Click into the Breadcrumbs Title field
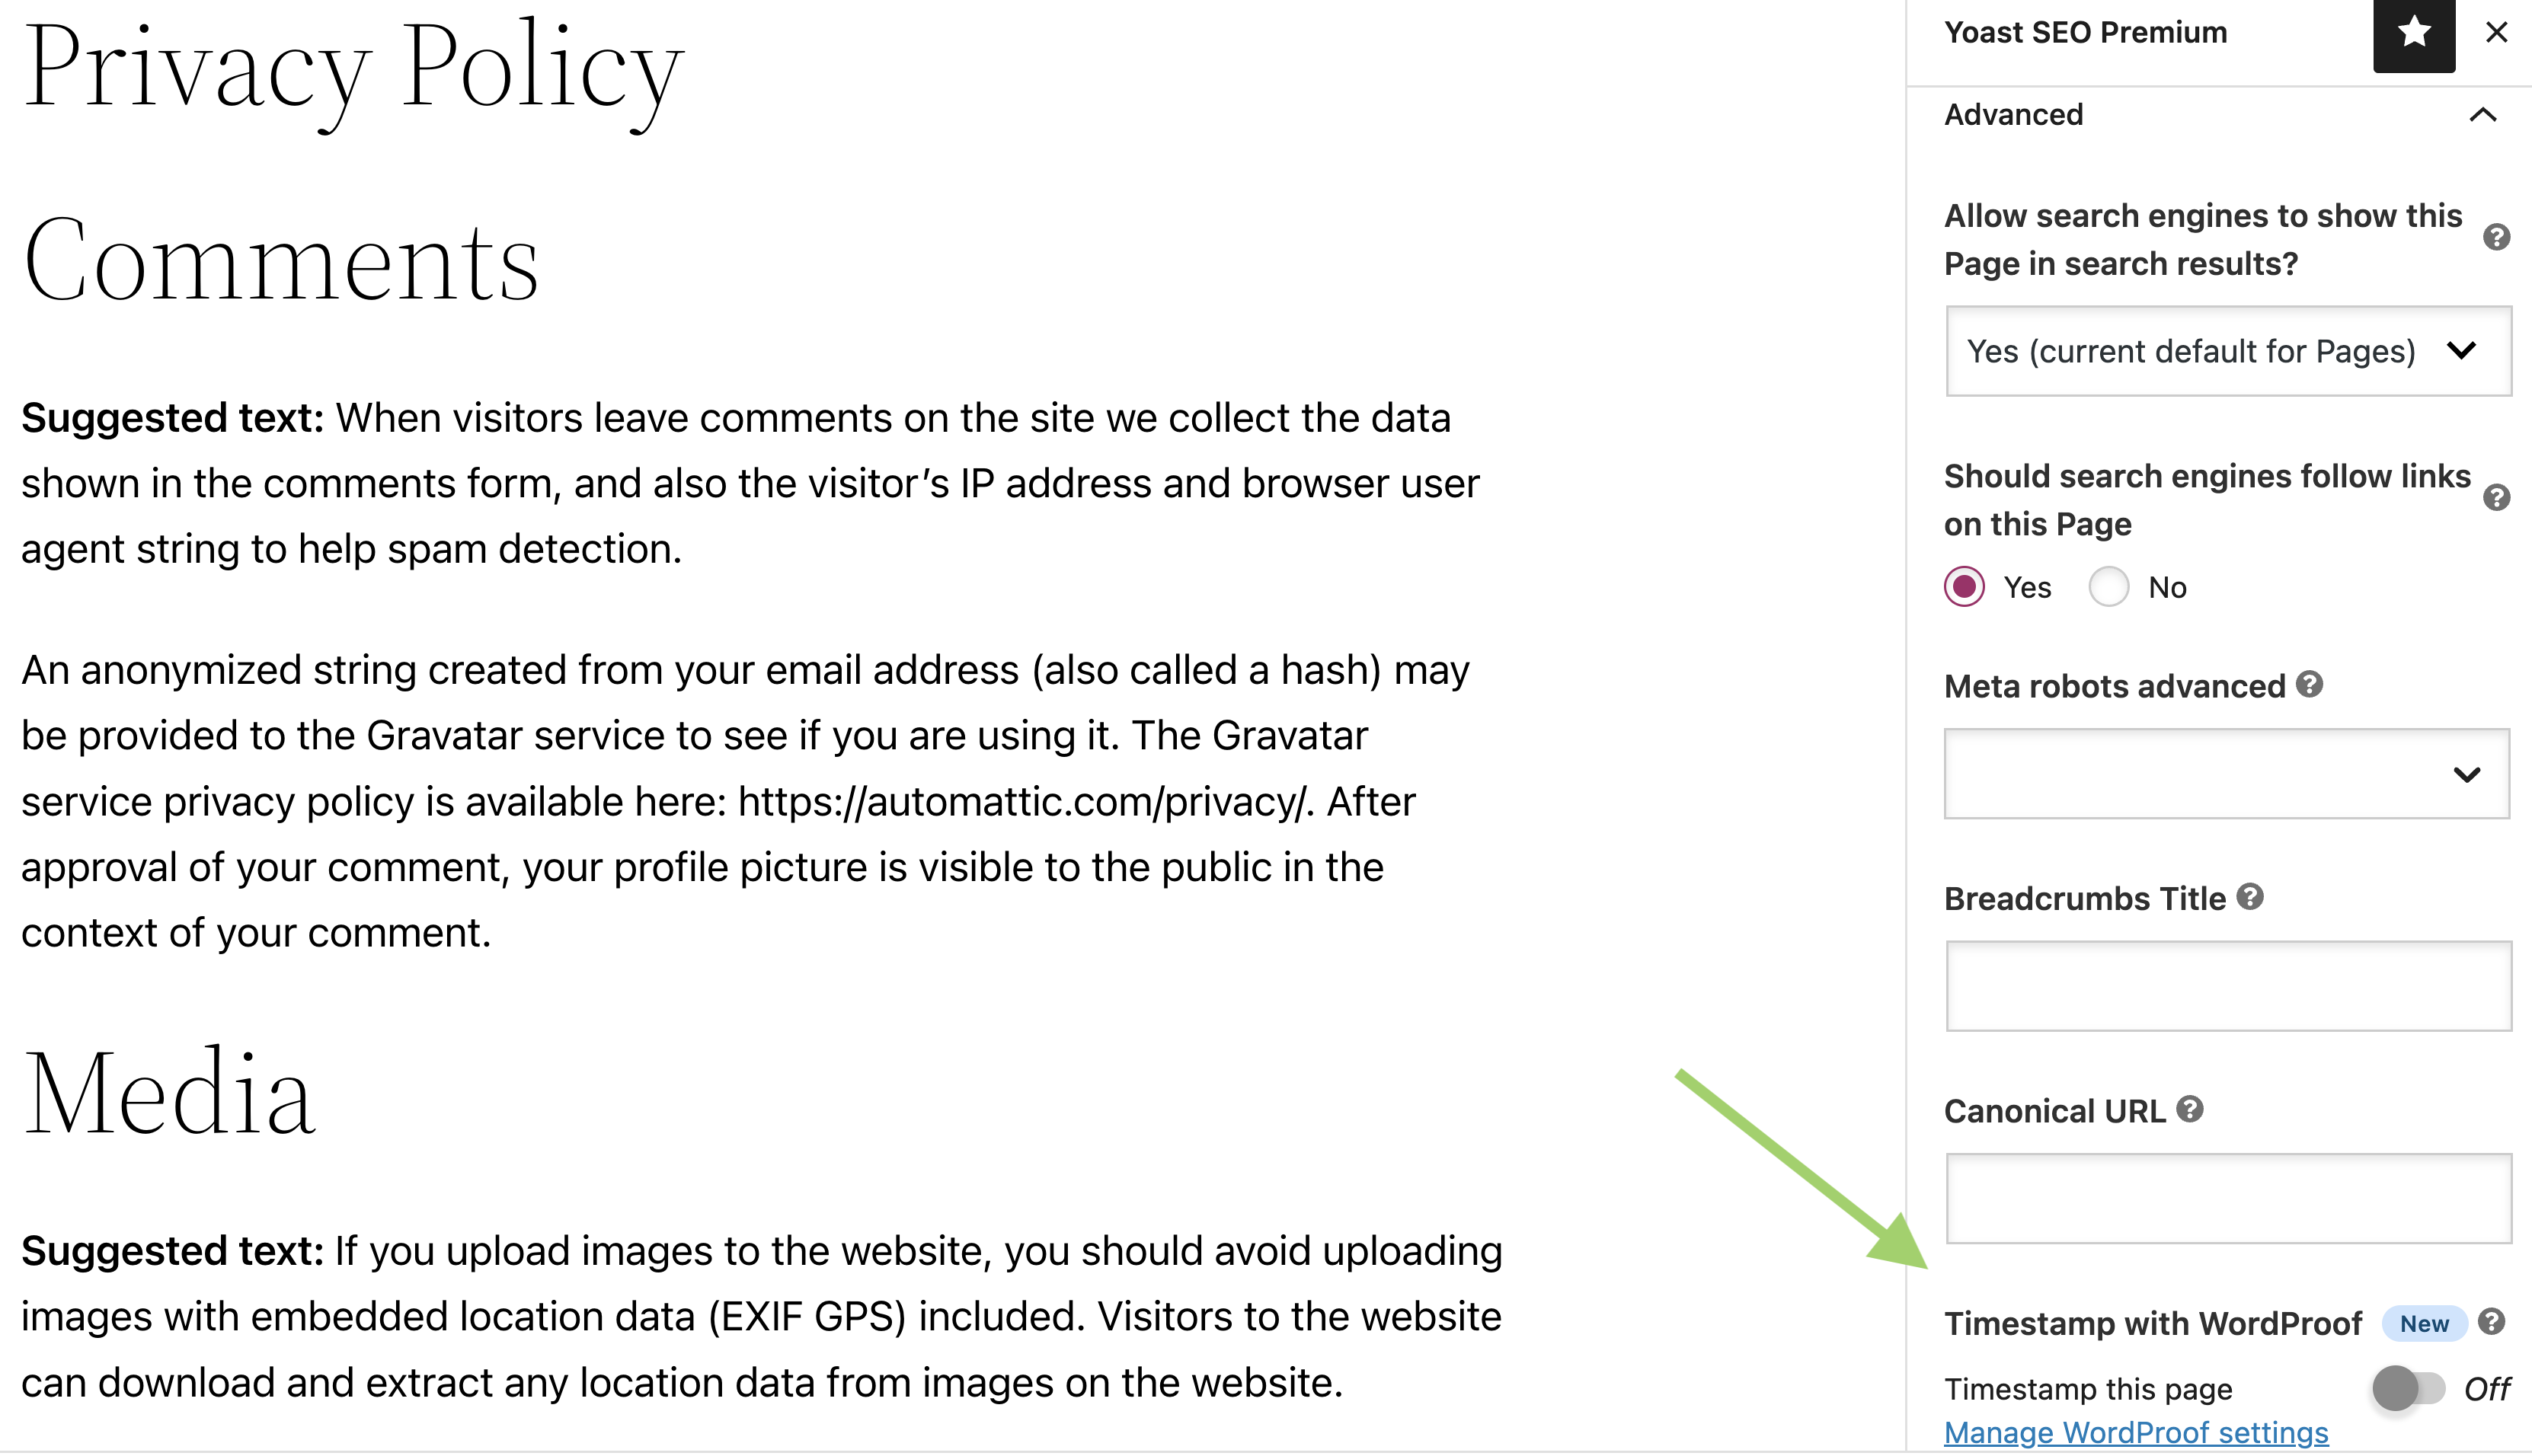The width and height of the screenshot is (2532, 1456). coord(2227,986)
